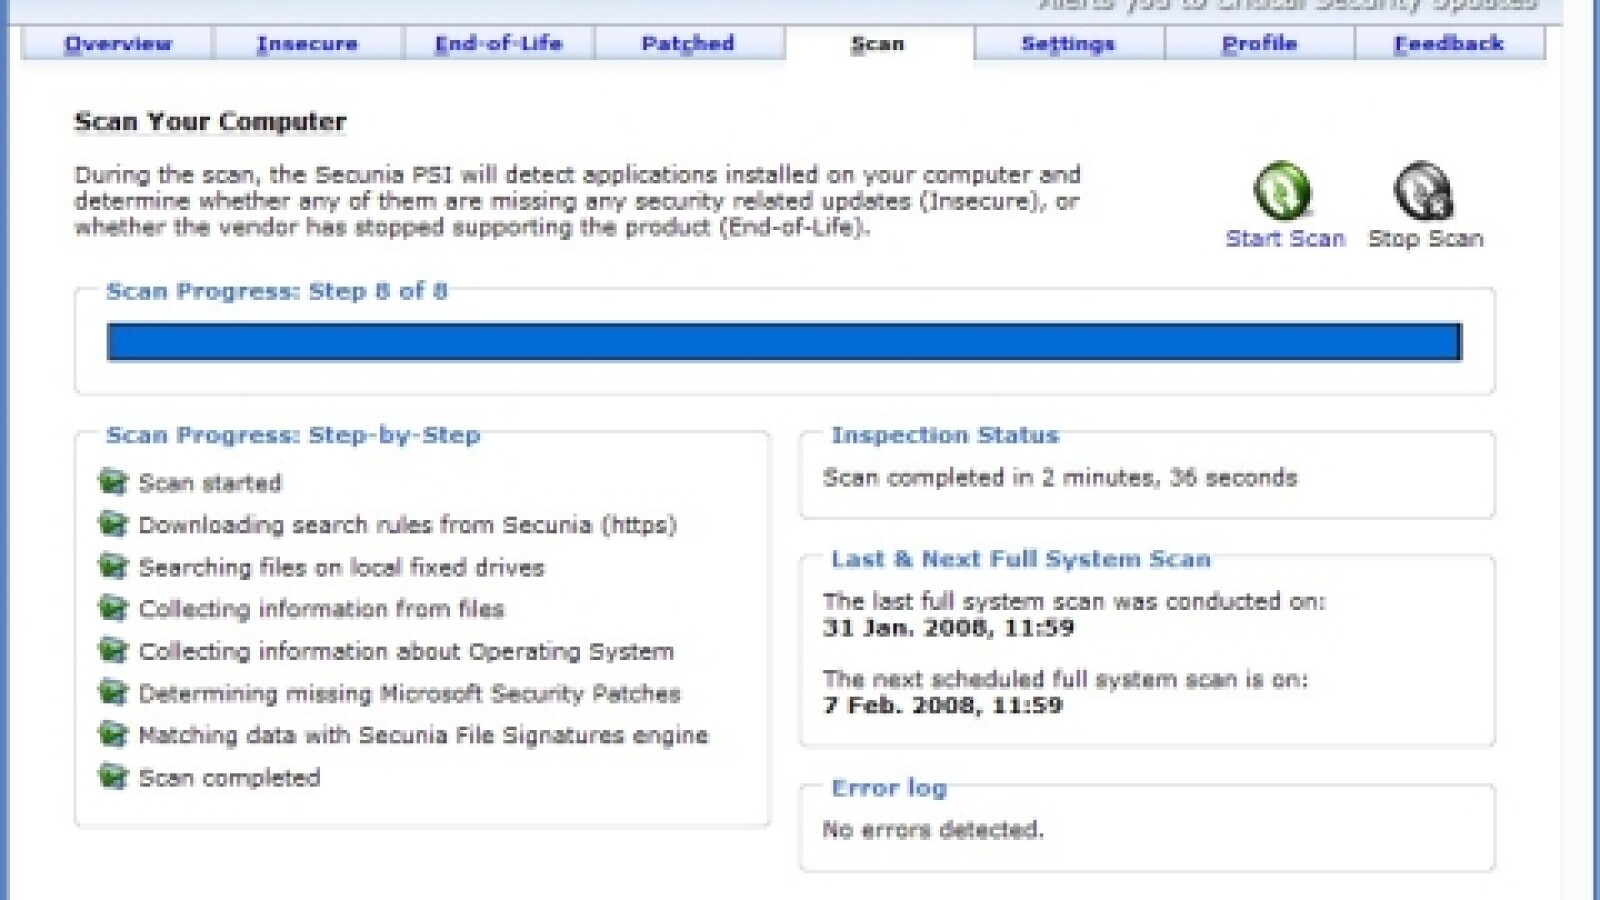This screenshot has height=900, width=1600.
Task: Click the green Start Scan icon
Action: click(1283, 191)
